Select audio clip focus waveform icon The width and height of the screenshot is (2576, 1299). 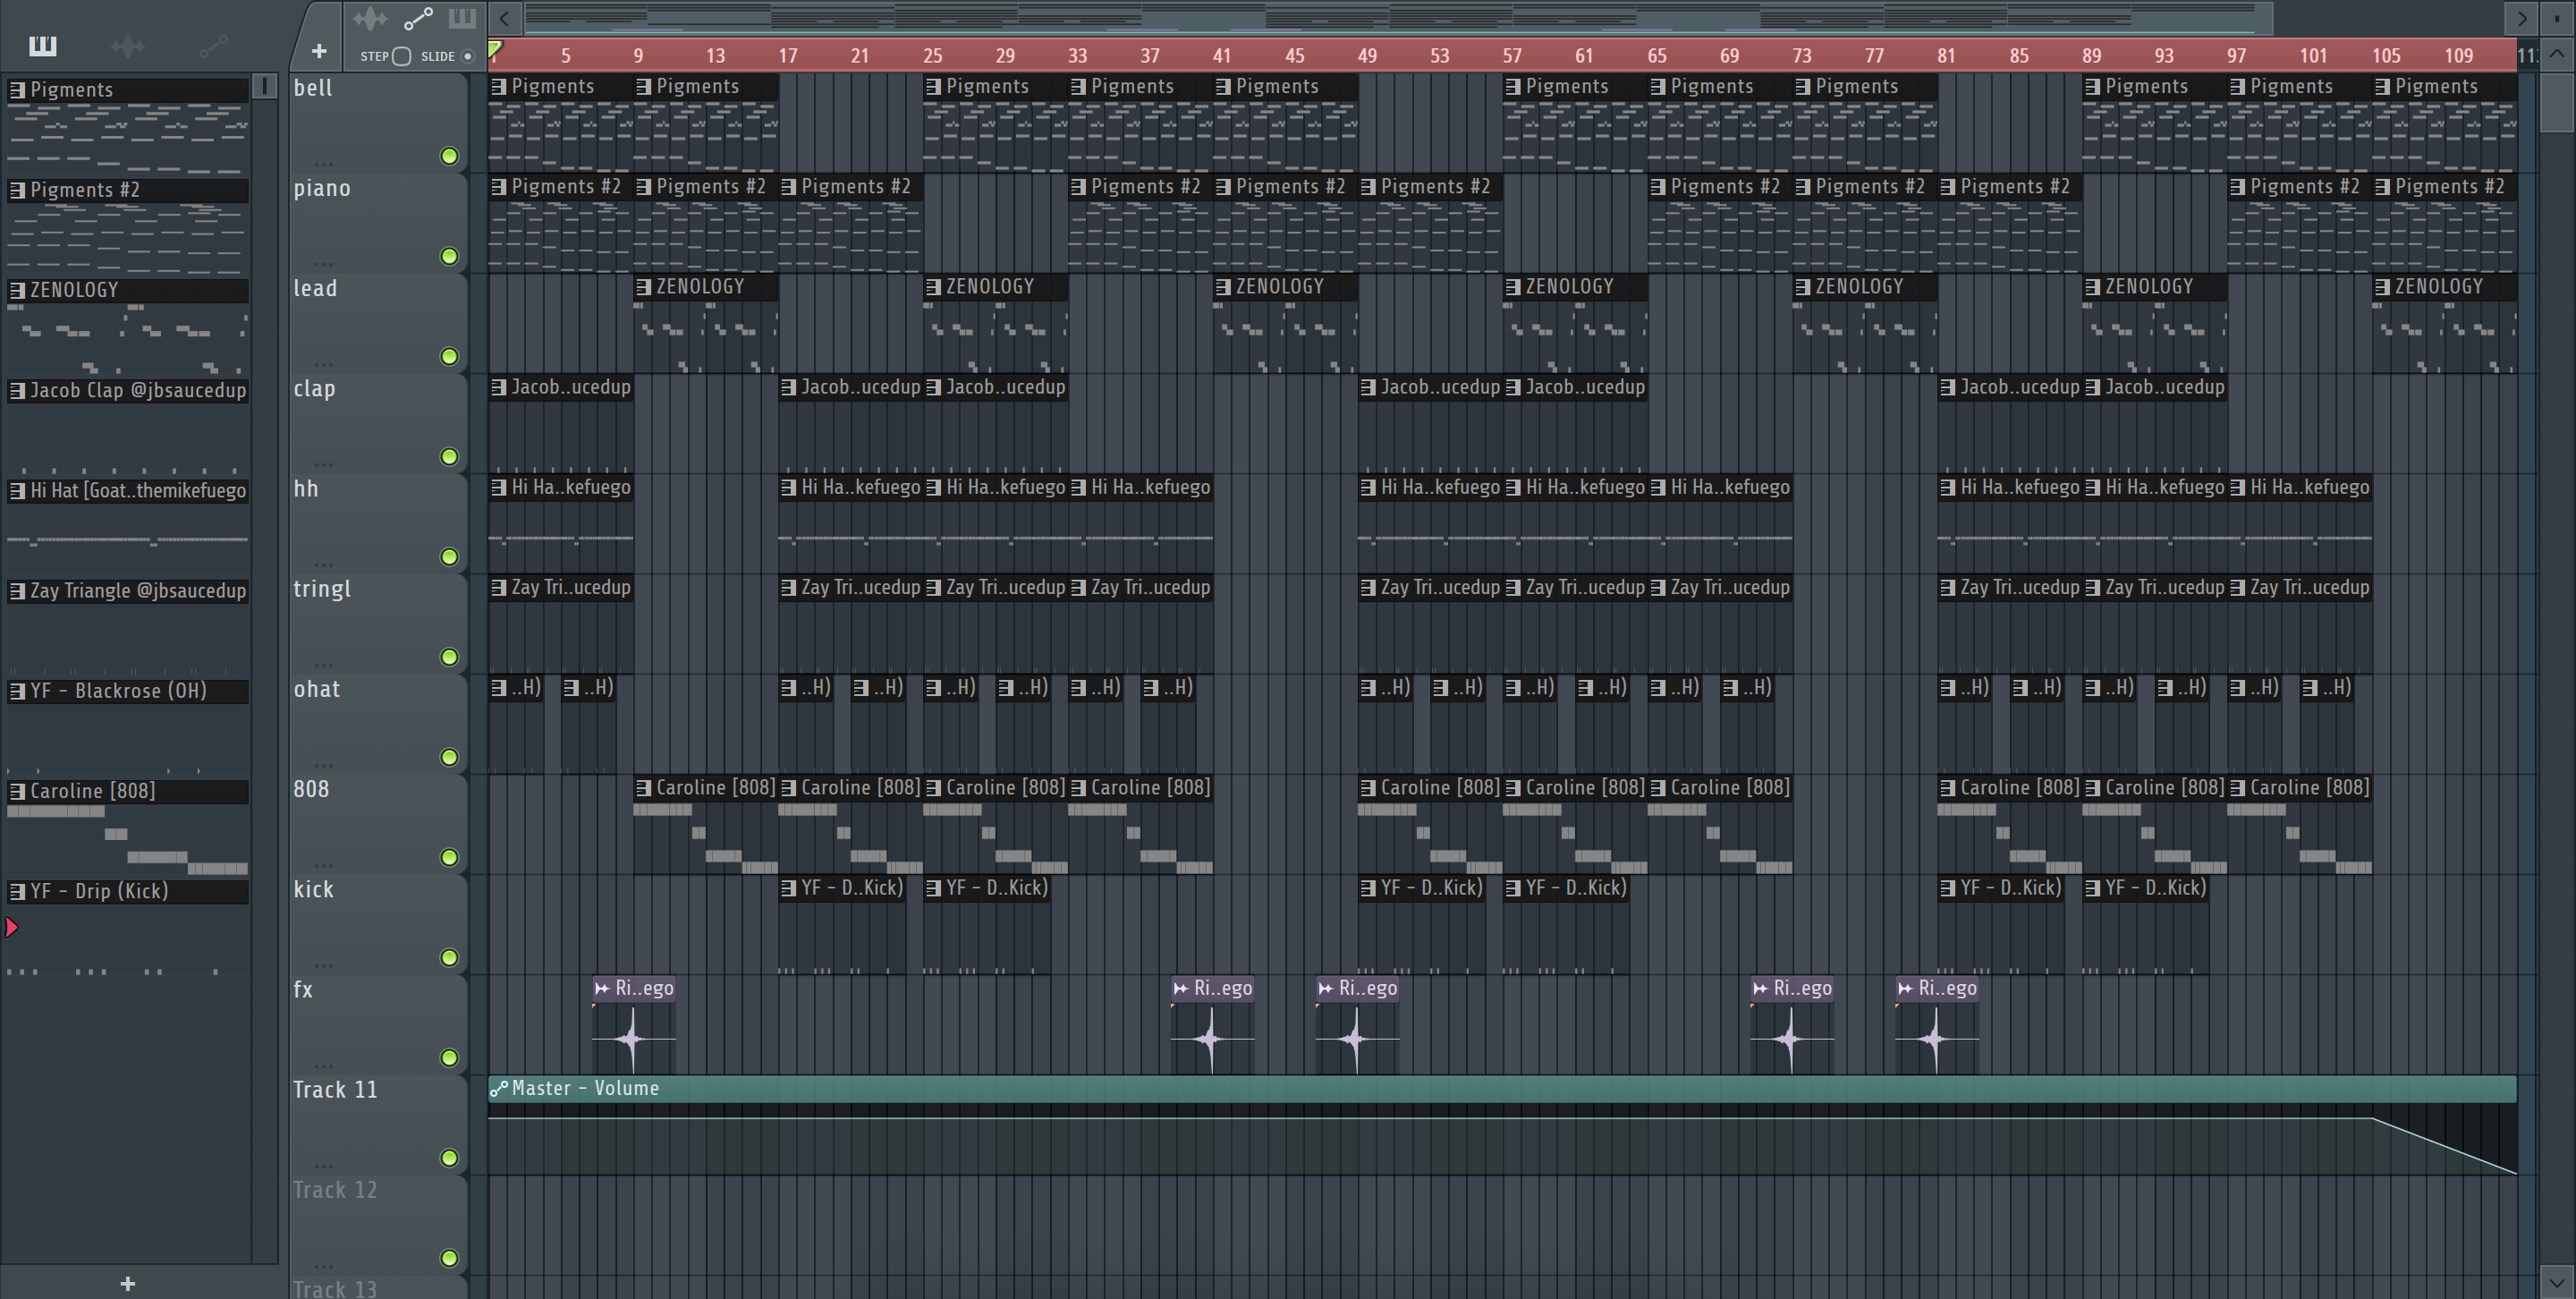click(370, 19)
